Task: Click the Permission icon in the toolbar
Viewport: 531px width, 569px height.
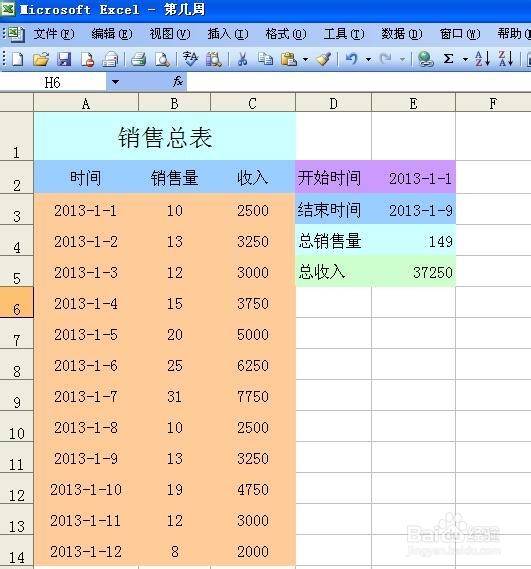Action: pos(87,60)
